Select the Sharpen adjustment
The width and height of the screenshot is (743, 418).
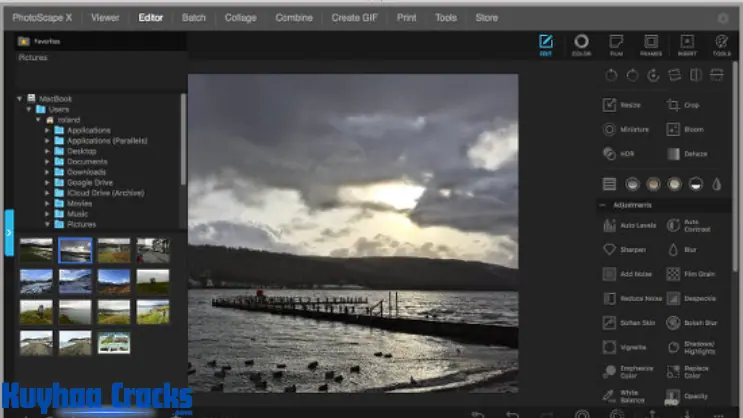coord(624,249)
